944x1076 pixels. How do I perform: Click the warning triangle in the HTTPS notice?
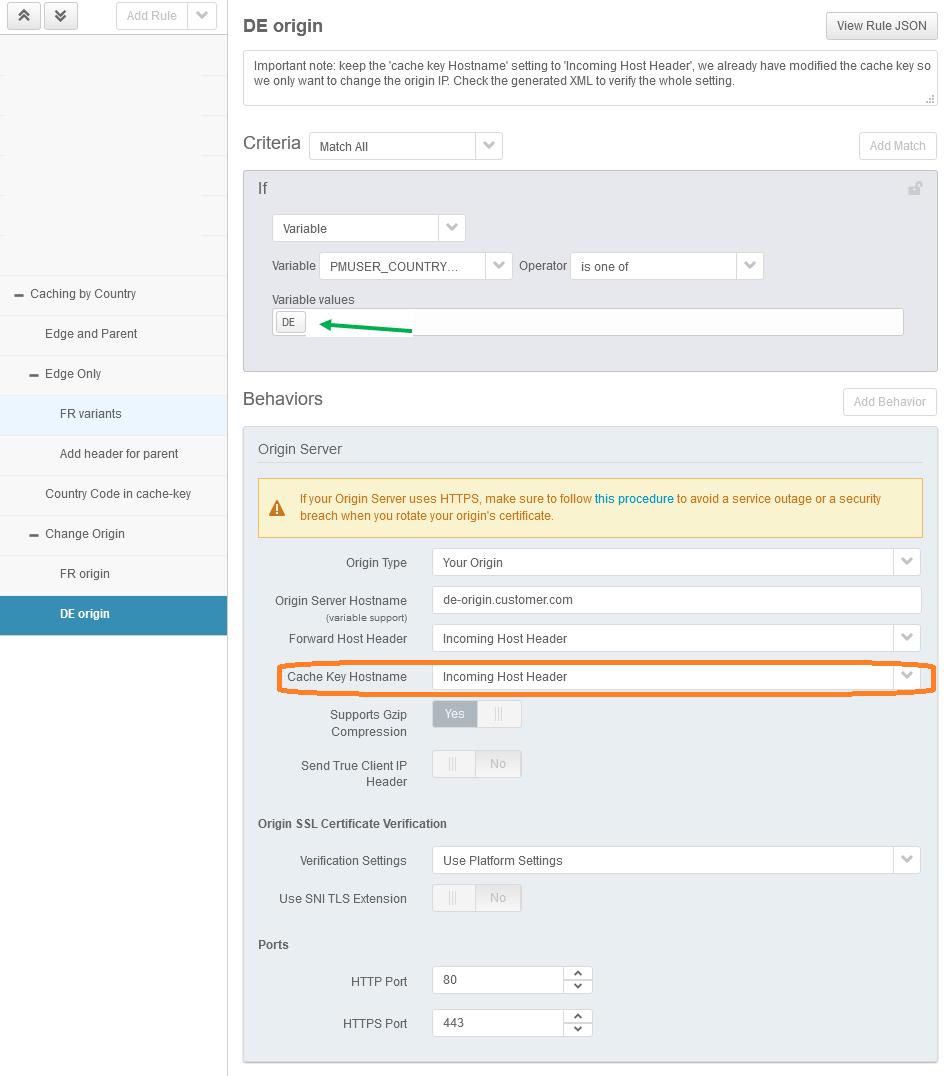[277, 499]
